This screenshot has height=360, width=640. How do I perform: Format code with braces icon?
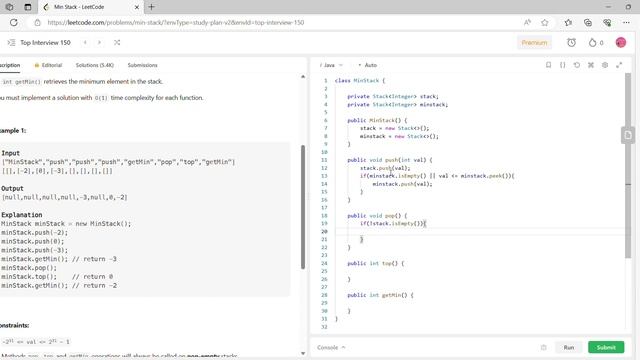(x=562, y=65)
